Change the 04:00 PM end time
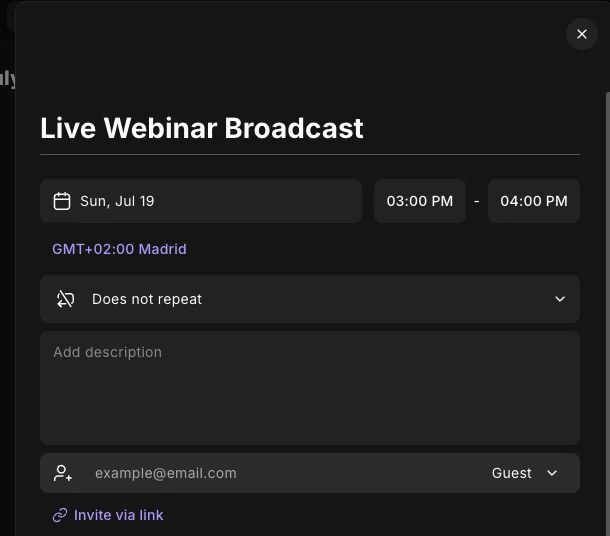This screenshot has width=610, height=536. tap(534, 201)
